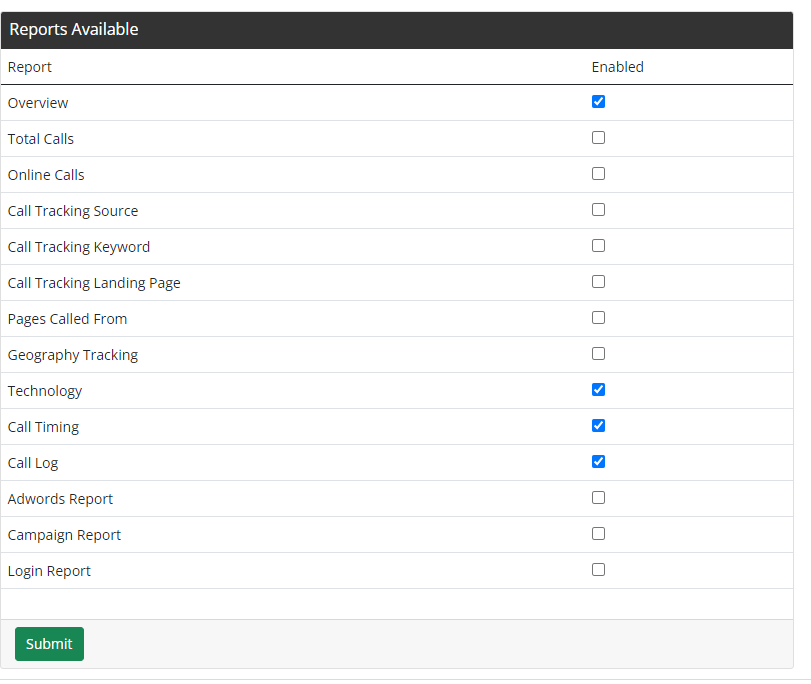811x684 pixels.
Task: Click the Pages Called From label
Action: coord(67,319)
